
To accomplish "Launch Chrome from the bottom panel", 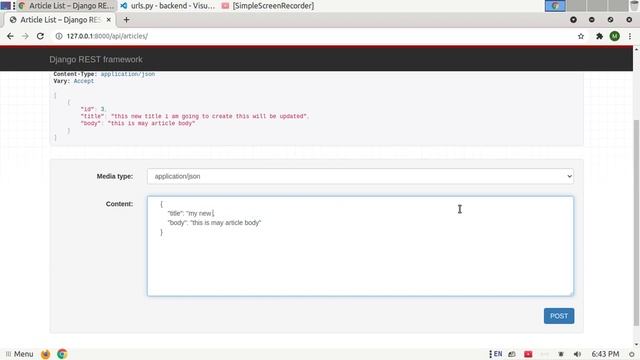I will [x=62, y=354].
